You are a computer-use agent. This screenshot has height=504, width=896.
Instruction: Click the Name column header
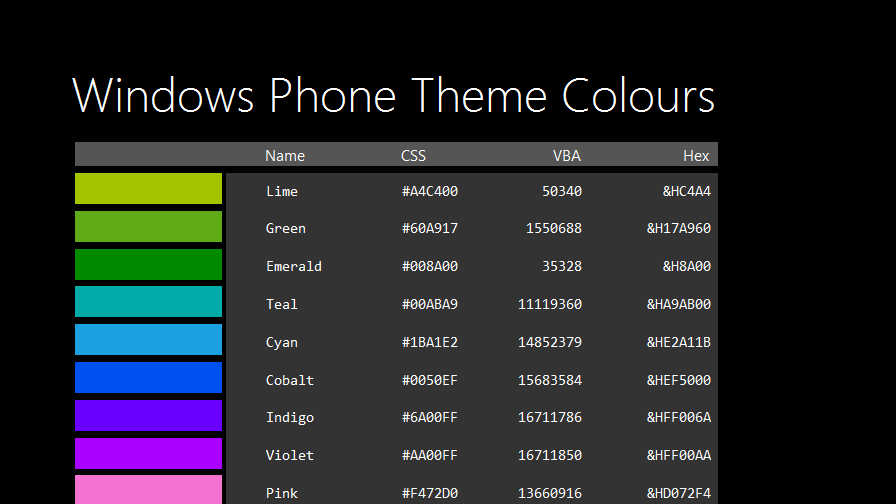[x=285, y=155]
